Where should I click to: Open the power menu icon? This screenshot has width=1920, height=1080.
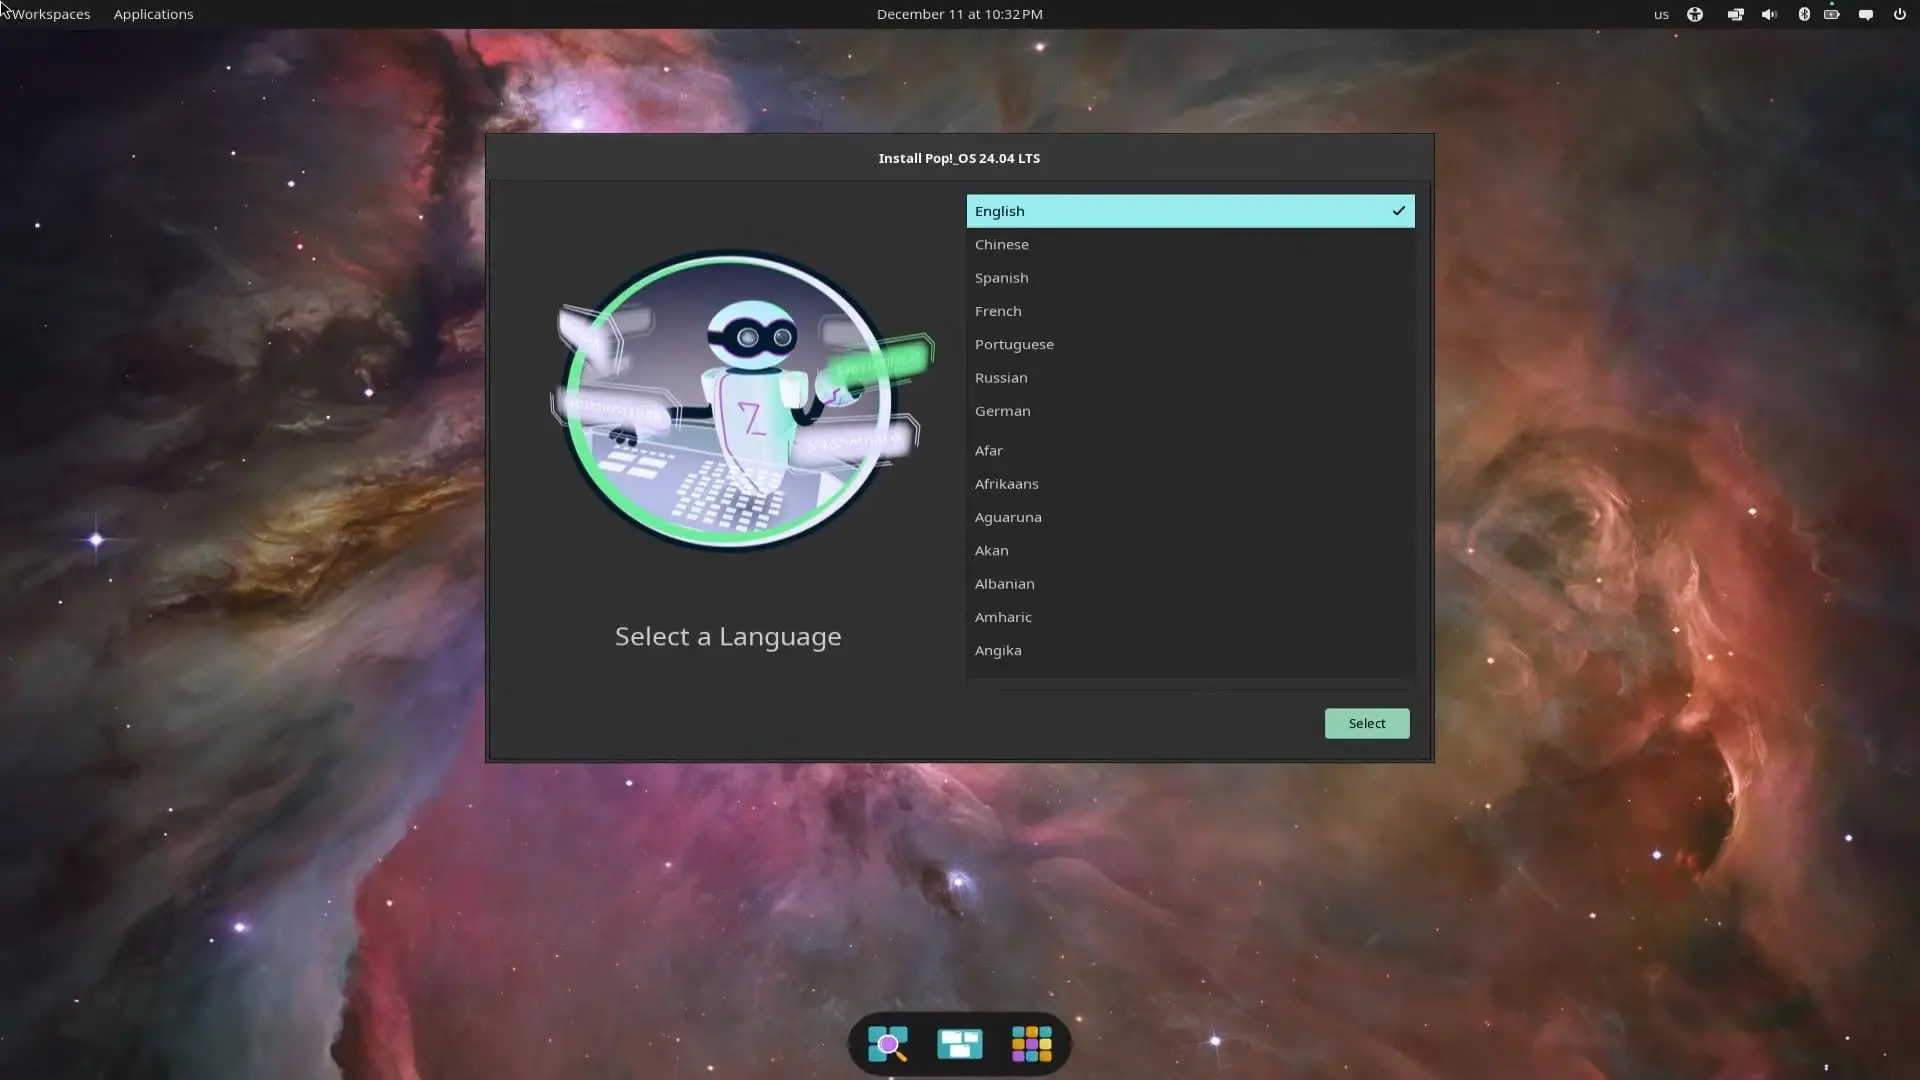[x=1899, y=14]
